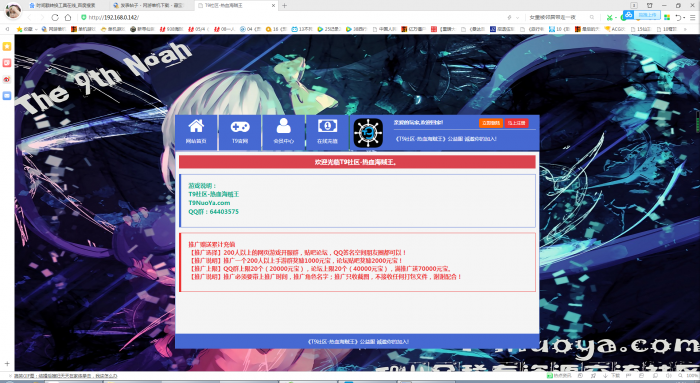Image resolution: width=700 pixels, height=383 pixels.
Task: Click the footer blue bar announcement text
Action: (x=358, y=341)
